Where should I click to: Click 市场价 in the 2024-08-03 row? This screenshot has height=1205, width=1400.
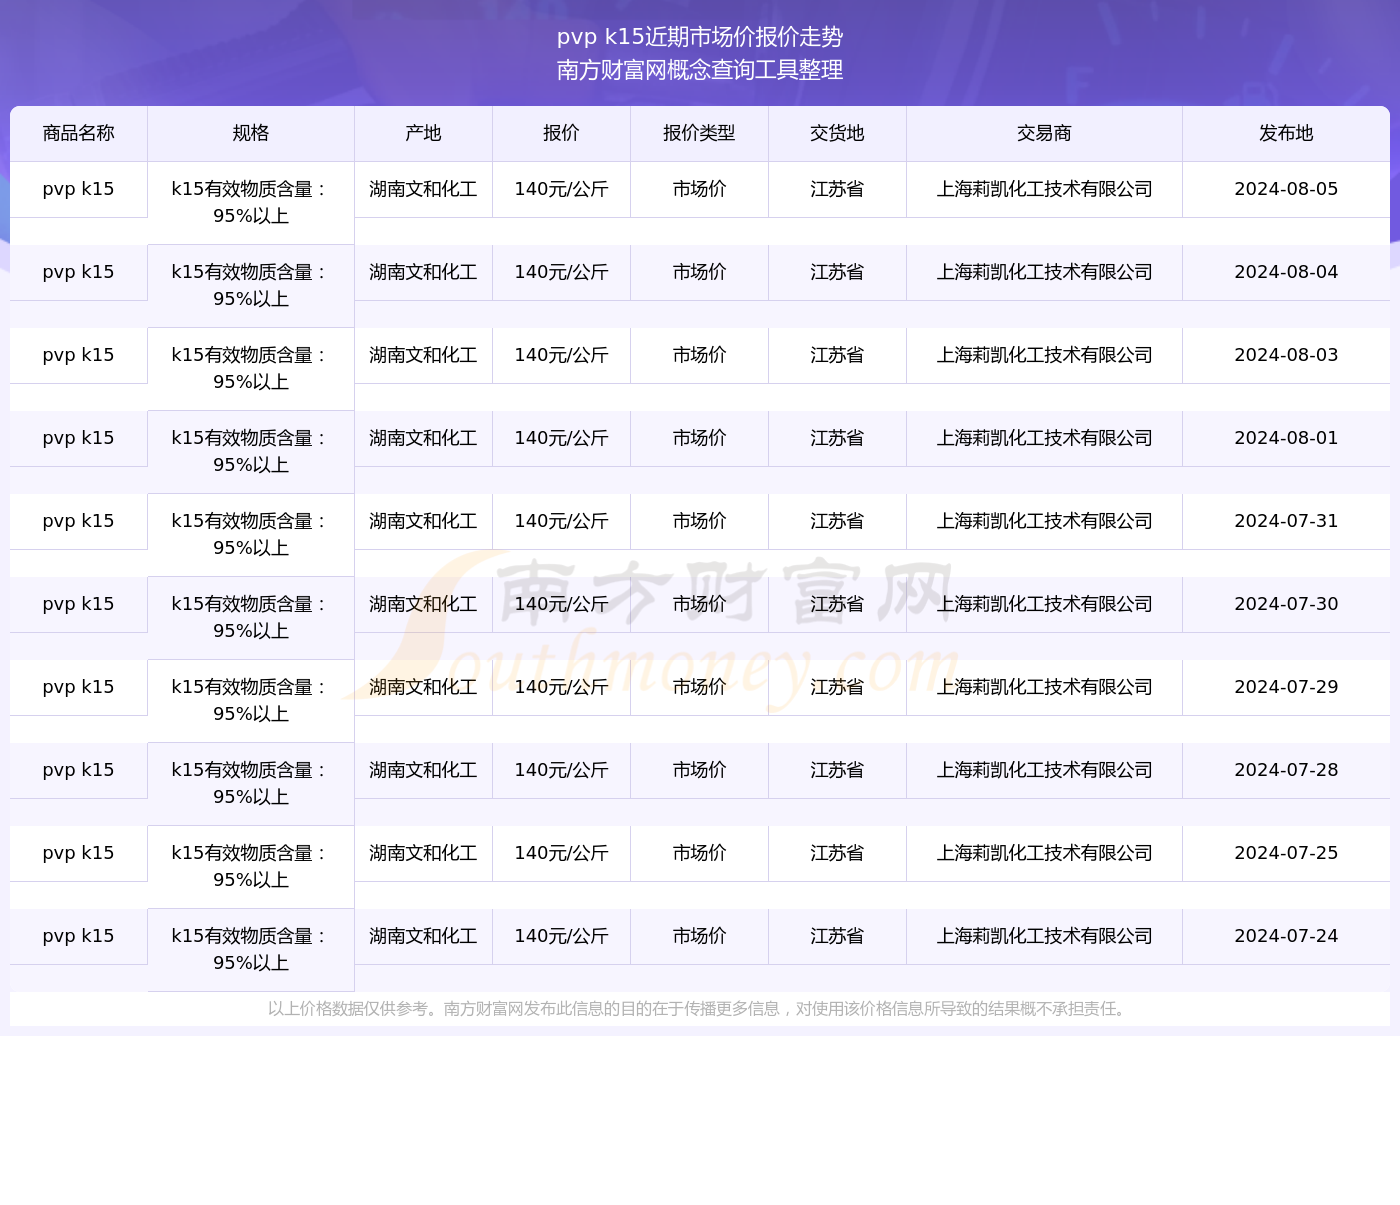click(699, 355)
